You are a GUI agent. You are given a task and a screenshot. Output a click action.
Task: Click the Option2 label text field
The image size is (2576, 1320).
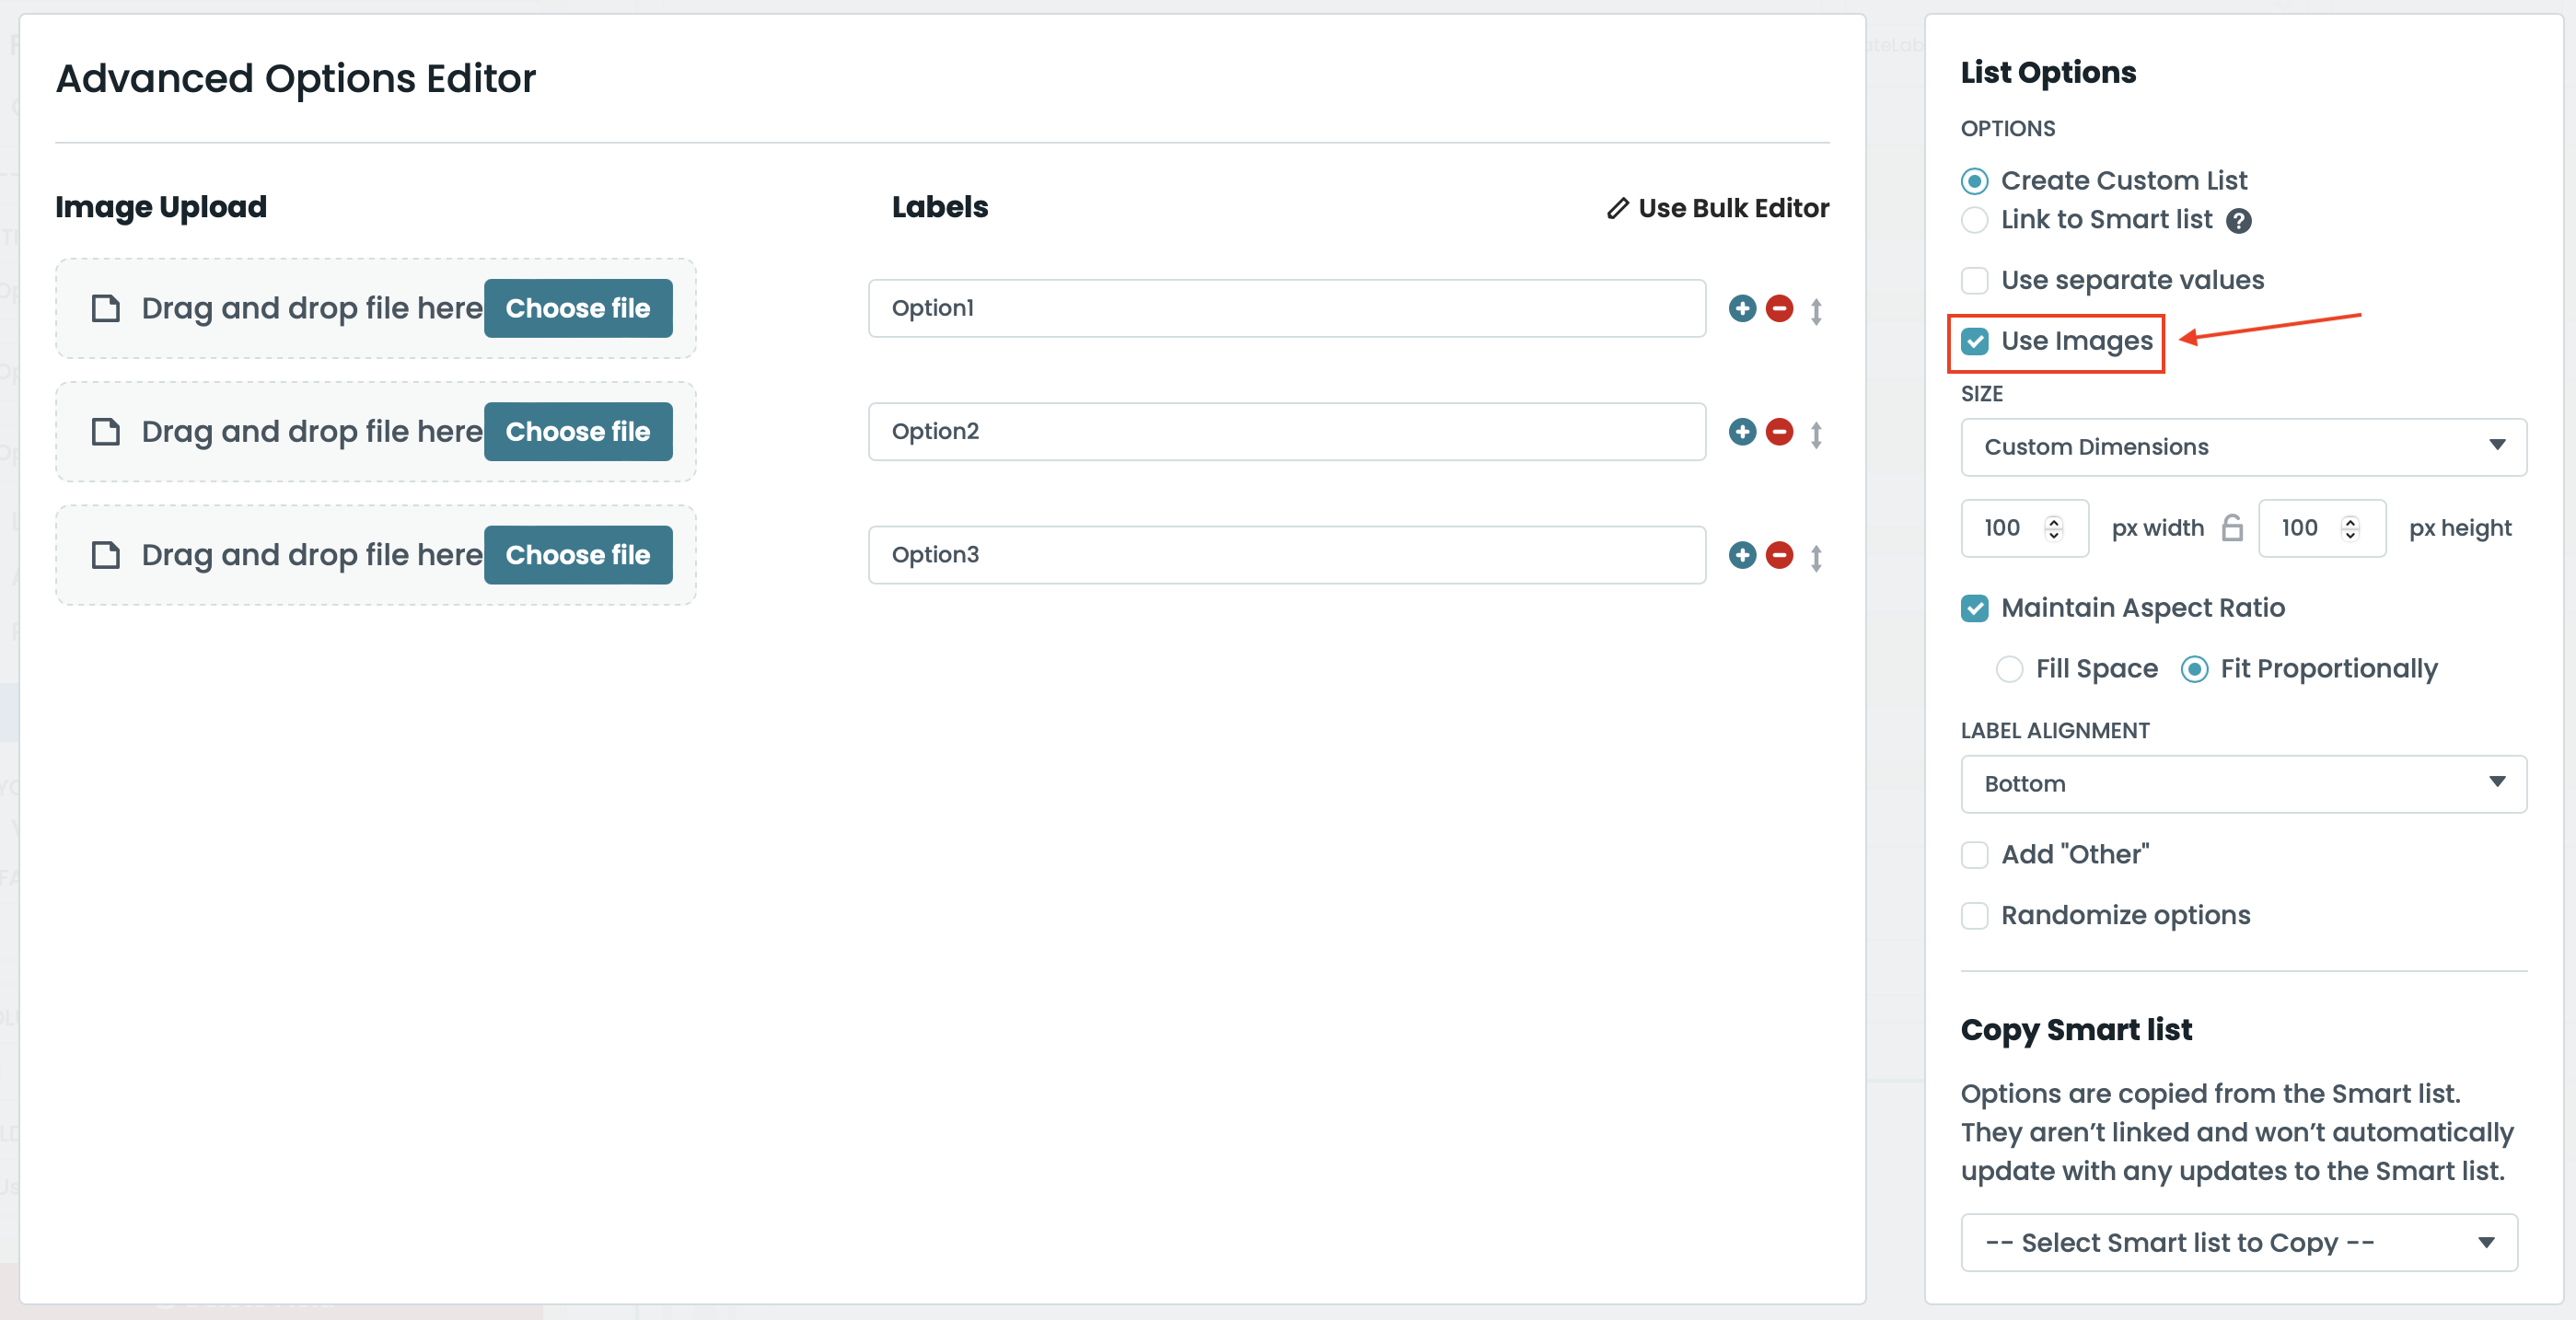tap(1286, 432)
